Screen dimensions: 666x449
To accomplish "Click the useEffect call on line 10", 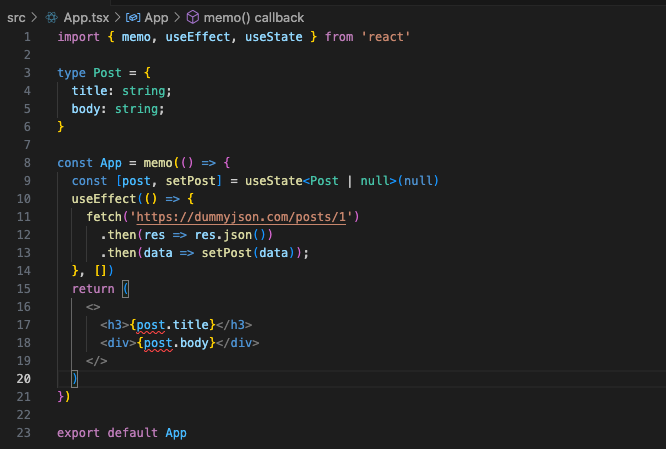I will click(104, 199).
